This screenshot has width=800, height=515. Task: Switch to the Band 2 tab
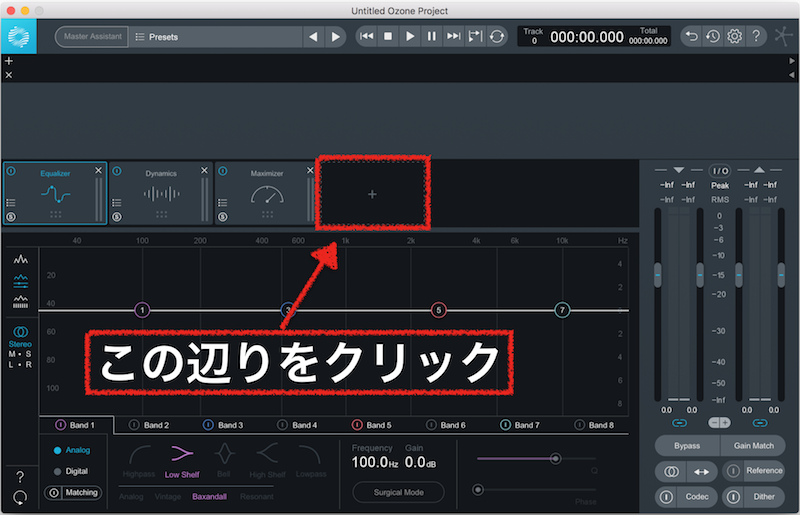(149, 425)
